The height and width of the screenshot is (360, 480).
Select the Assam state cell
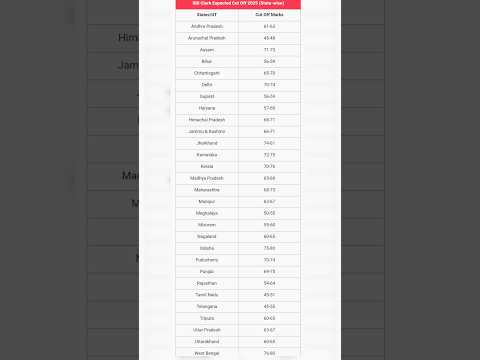tap(207, 50)
